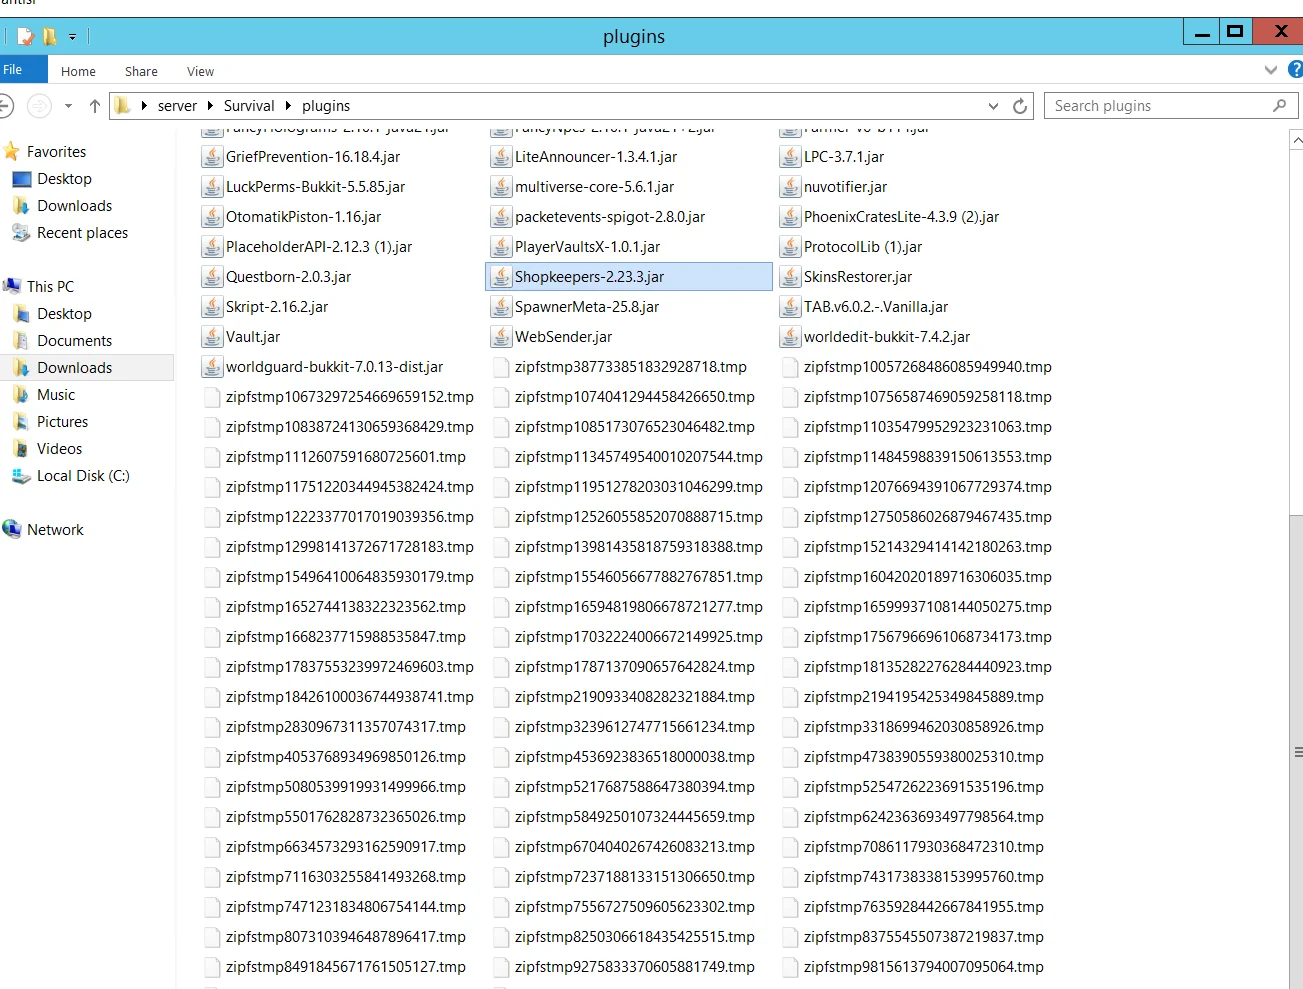Click the GriefPrevention-16.18.4.jar file icon
This screenshot has width=1303, height=989.
pos(212,157)
